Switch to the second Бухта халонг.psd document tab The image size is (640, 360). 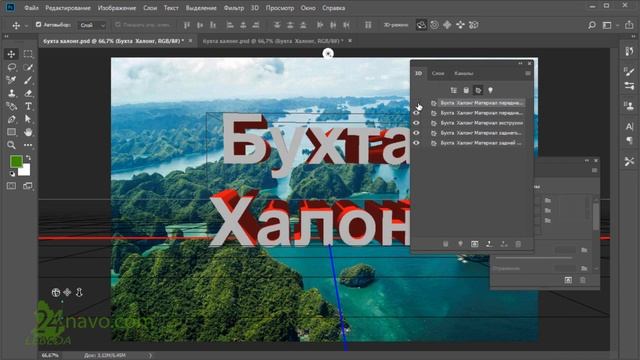tap(273, 41)
